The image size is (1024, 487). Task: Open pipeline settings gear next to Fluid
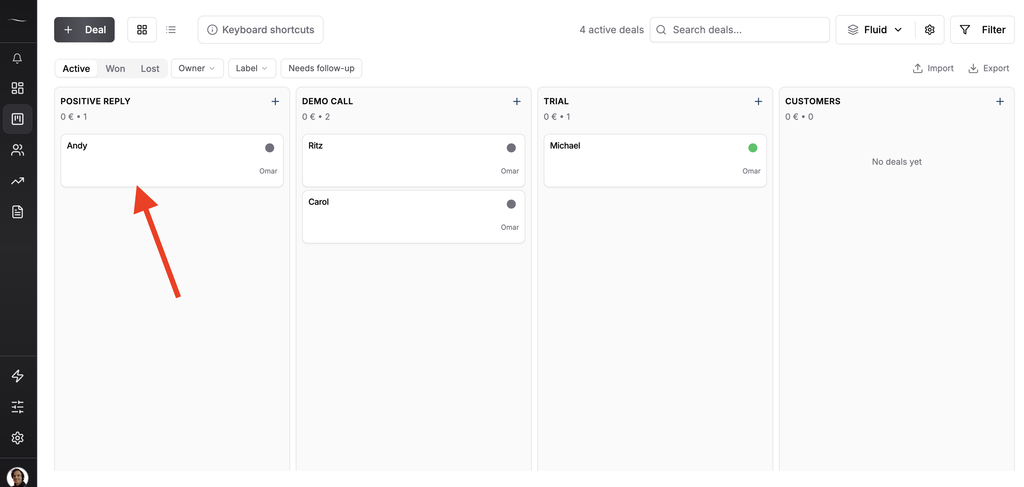pos(930,29)
